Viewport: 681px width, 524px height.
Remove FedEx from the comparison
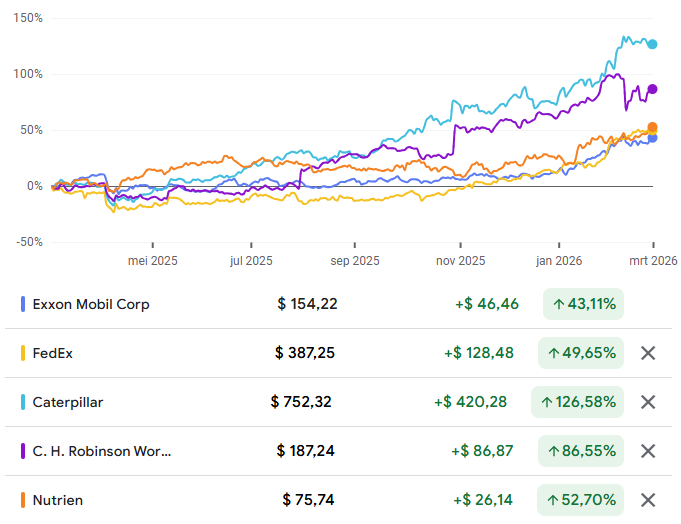pos(648,353)
